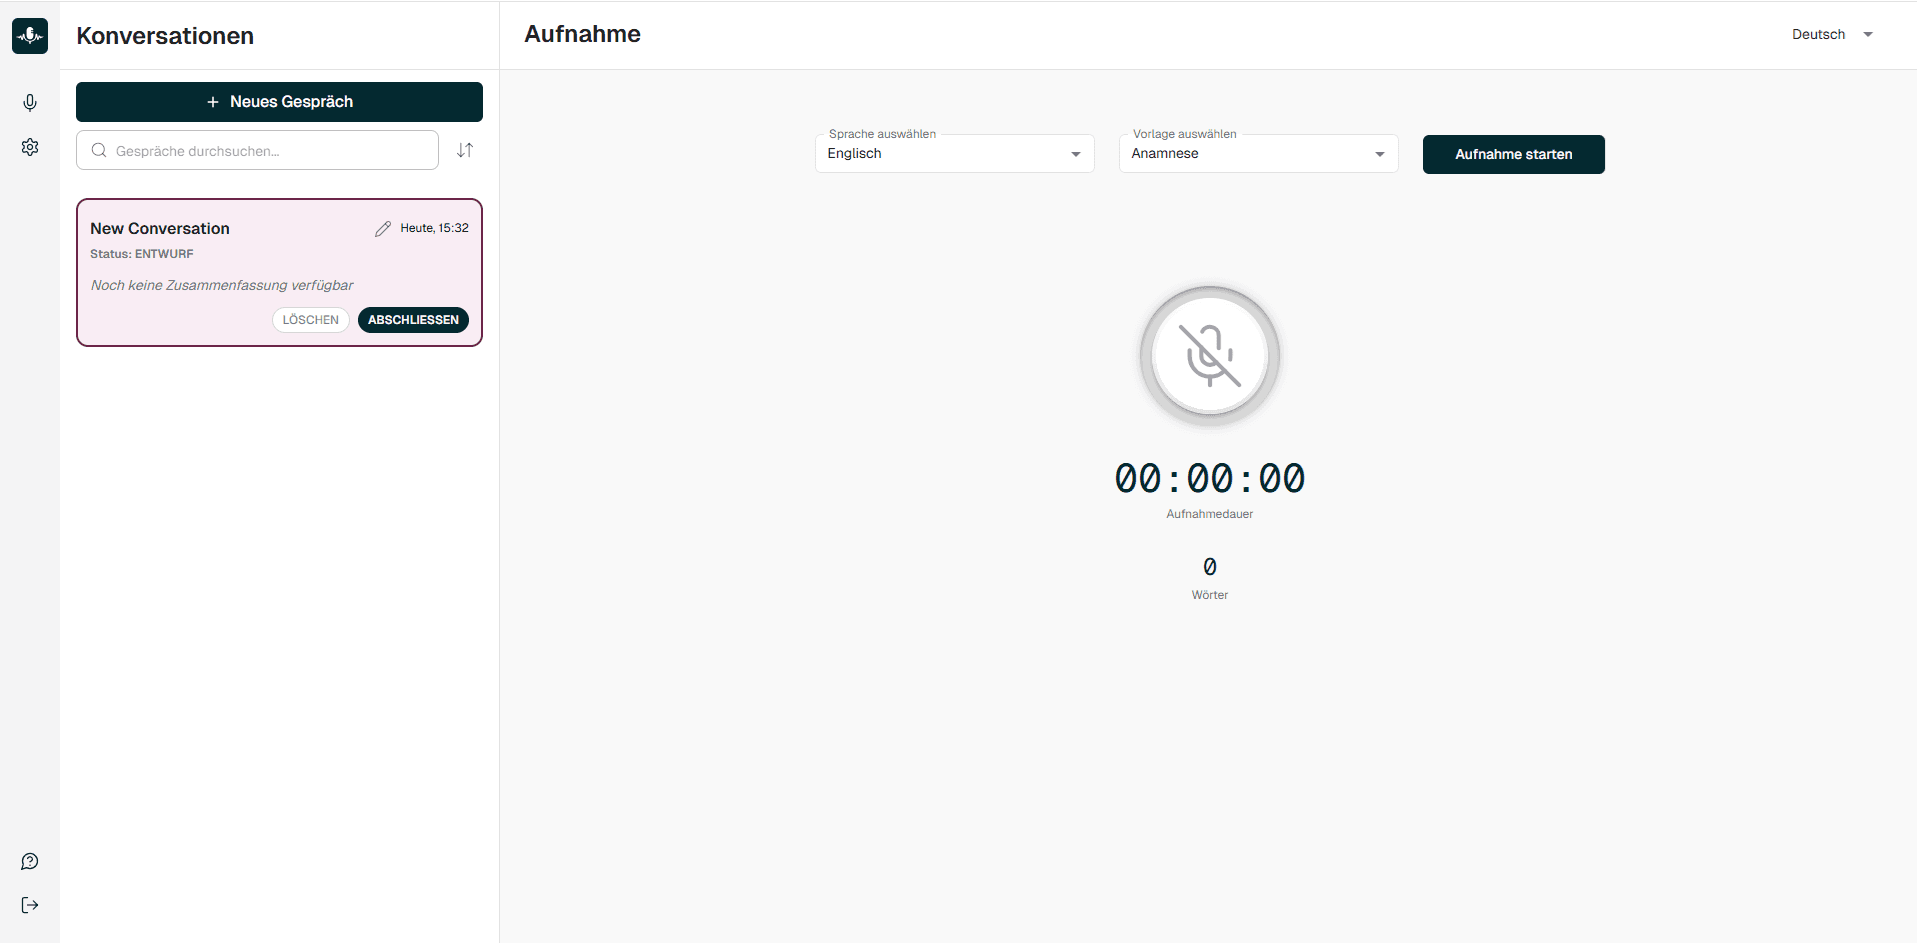Click the app logo in the sidebar
The width and height of the screenshot is (1917, 943).
point(30,36)
